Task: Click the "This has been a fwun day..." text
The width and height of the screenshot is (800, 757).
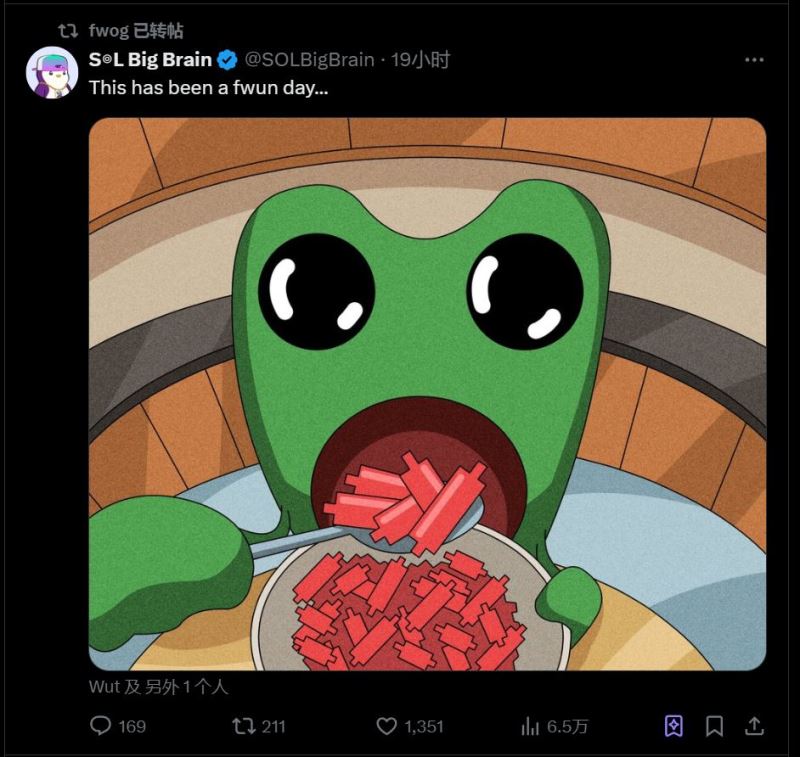Action: pos(208,88)
